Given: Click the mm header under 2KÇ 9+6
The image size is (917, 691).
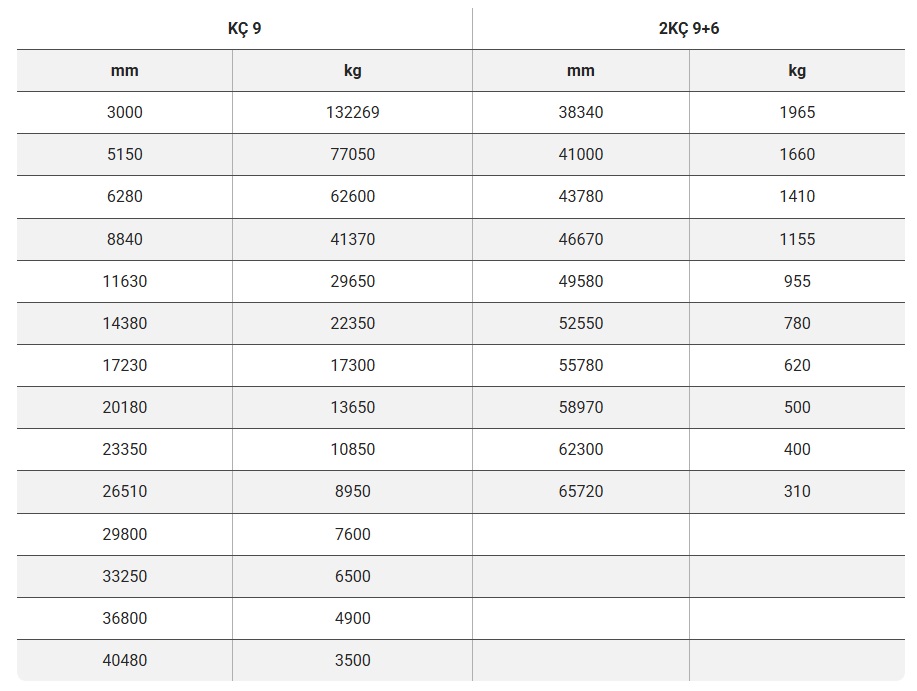Looking at the screenshot, I should pyautogui.click(x=580, y=70).
